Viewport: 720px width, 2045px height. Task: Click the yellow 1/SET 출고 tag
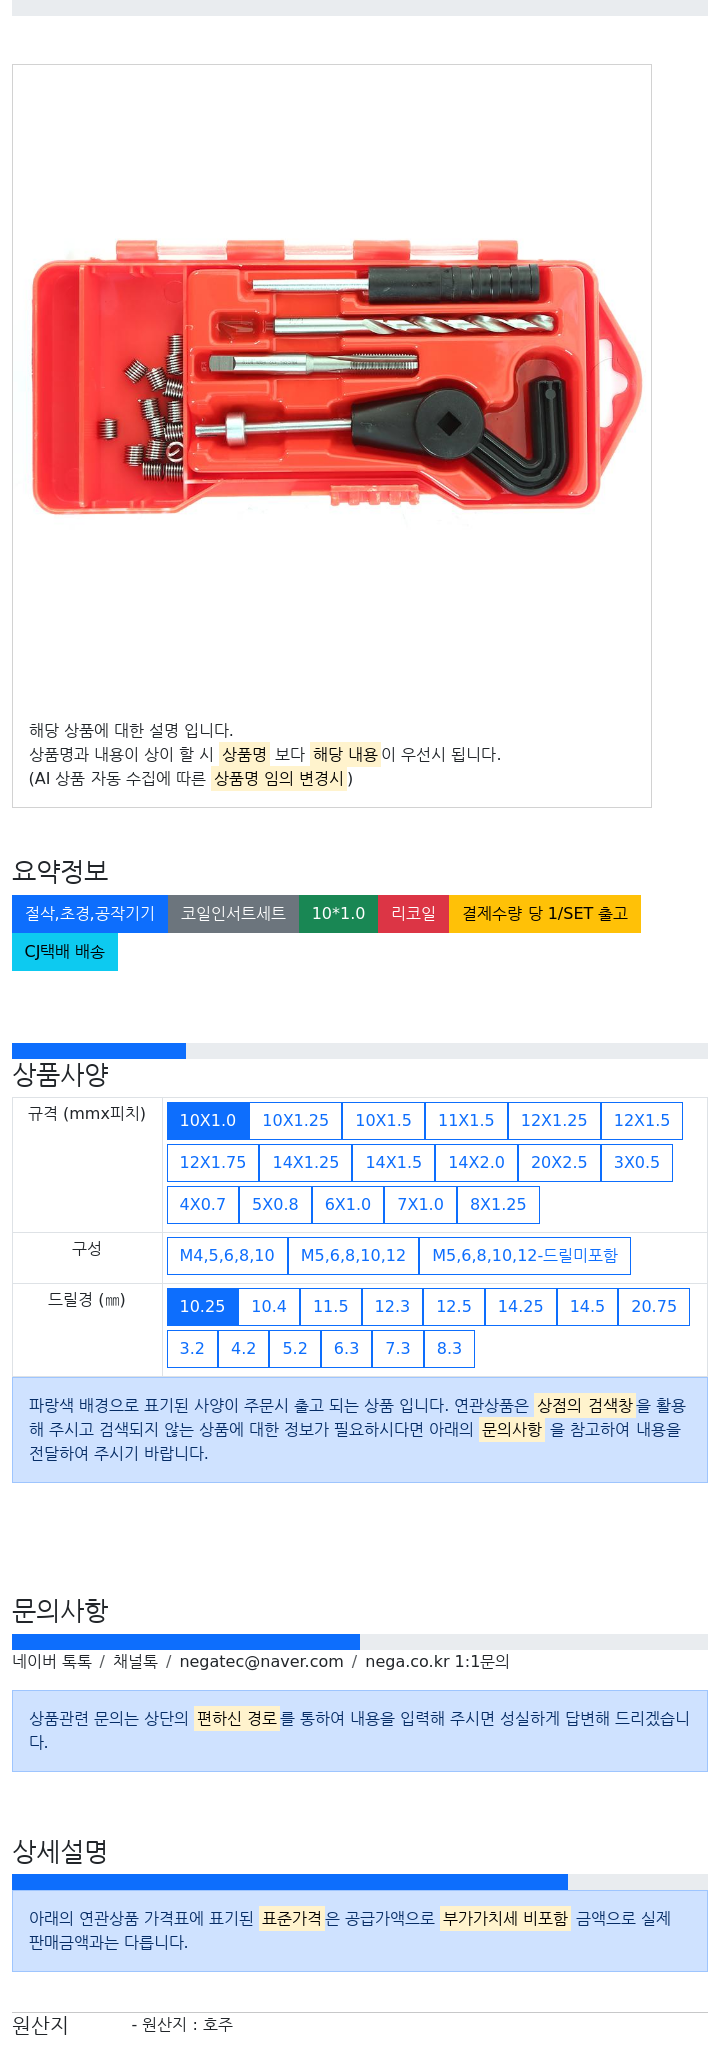tap(545, 914)
